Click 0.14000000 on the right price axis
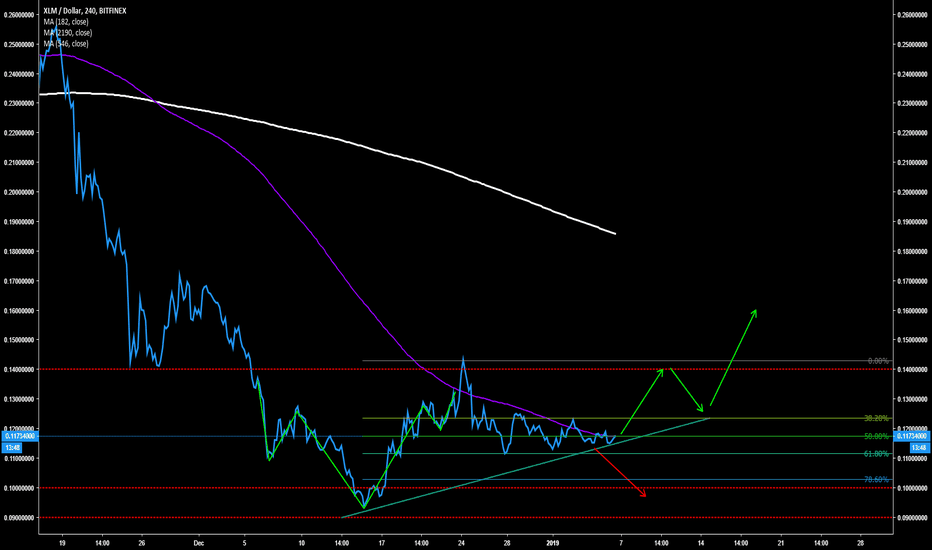Image resolution: width=932 pixels, height=550 pixels. pyautogui.click(x=912, y=369)
